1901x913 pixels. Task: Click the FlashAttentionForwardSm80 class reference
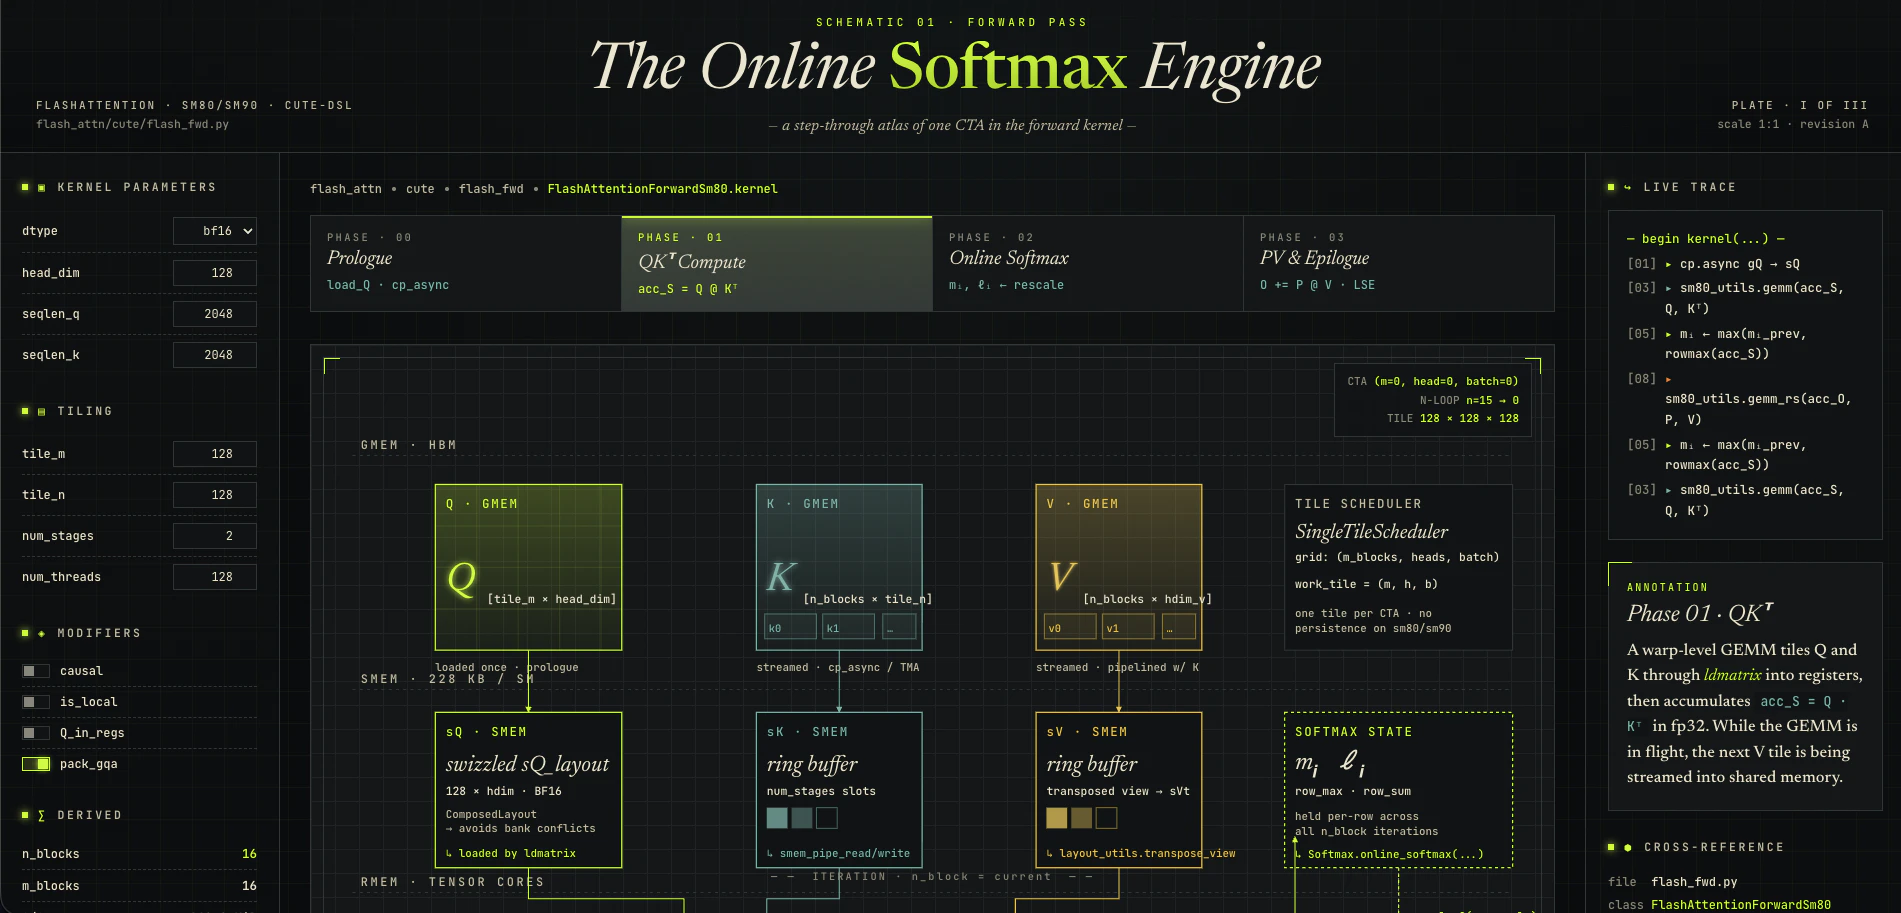[1741, 905]
